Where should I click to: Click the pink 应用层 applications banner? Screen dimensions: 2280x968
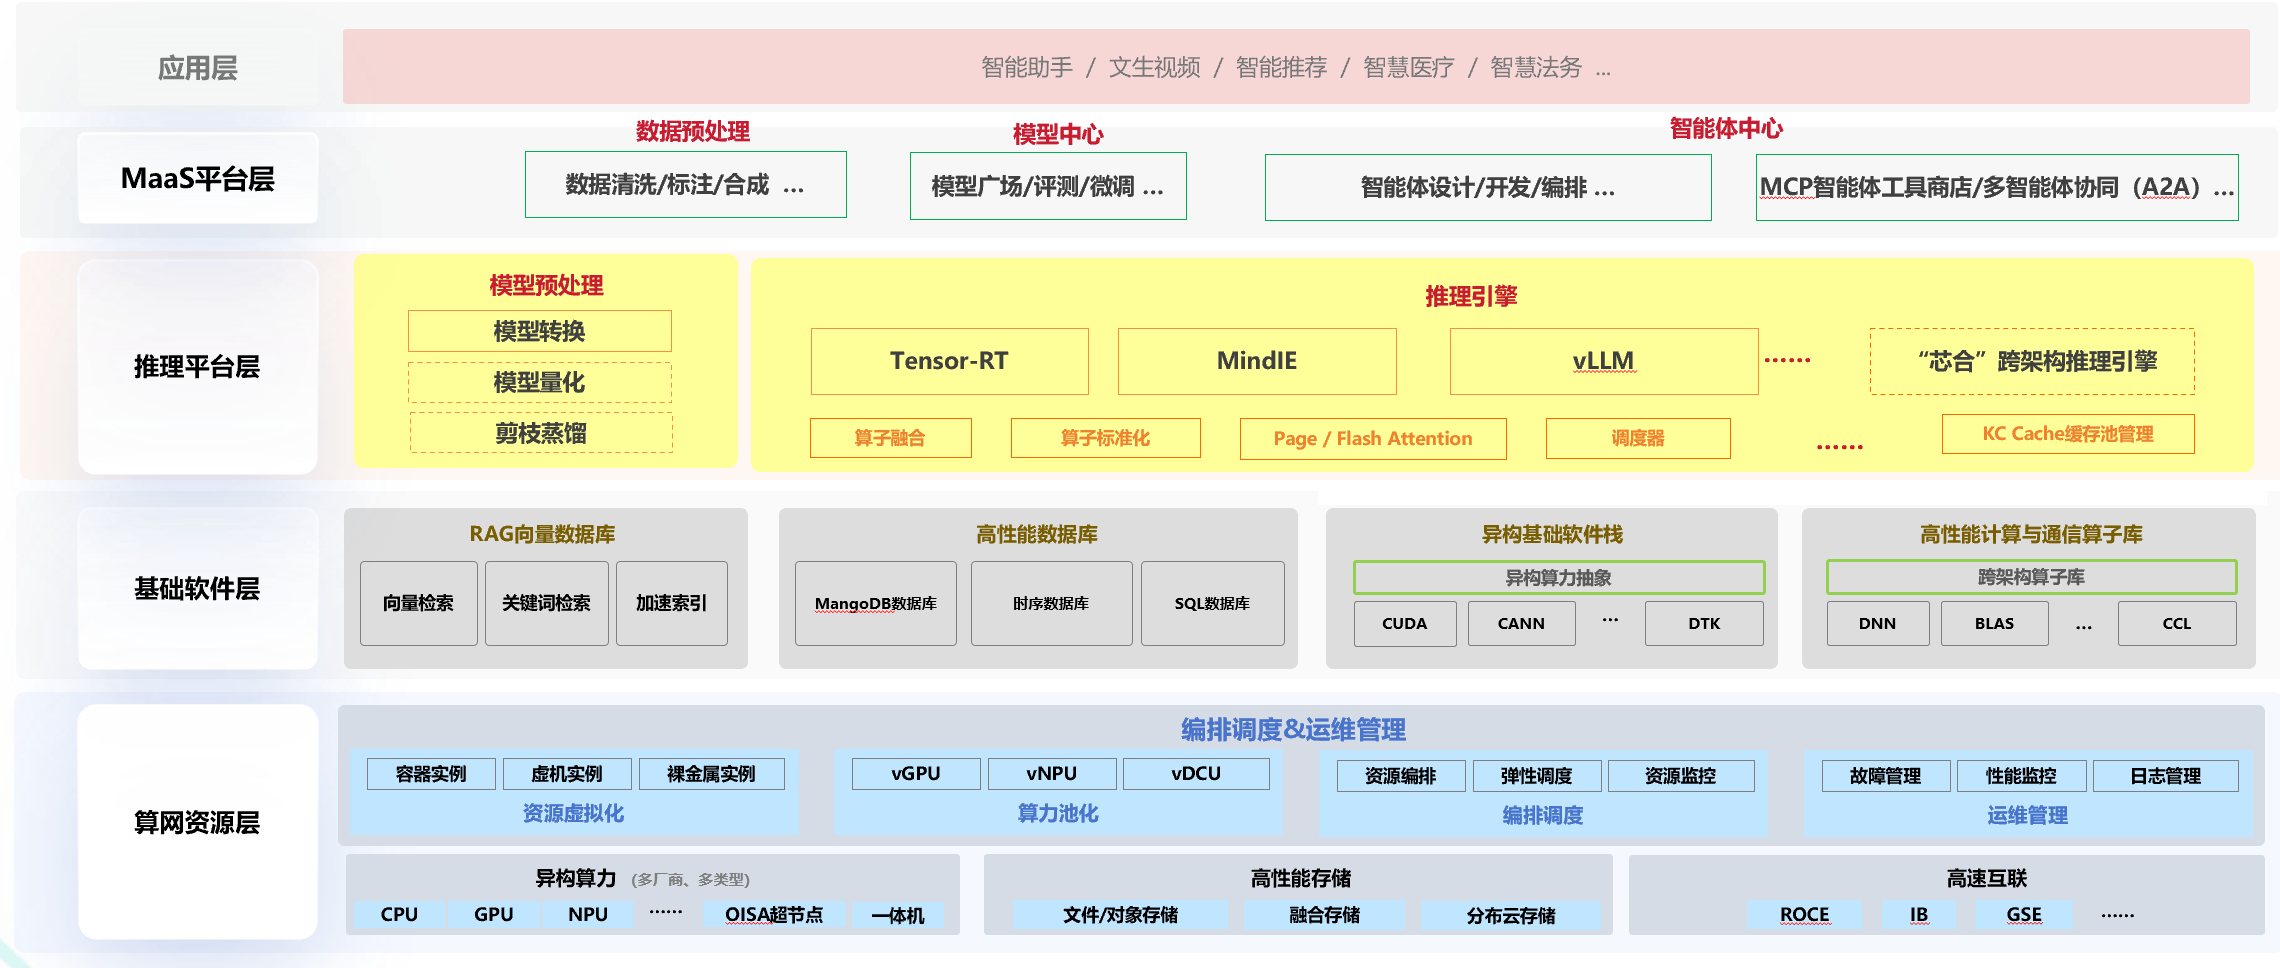[1295, 67]
